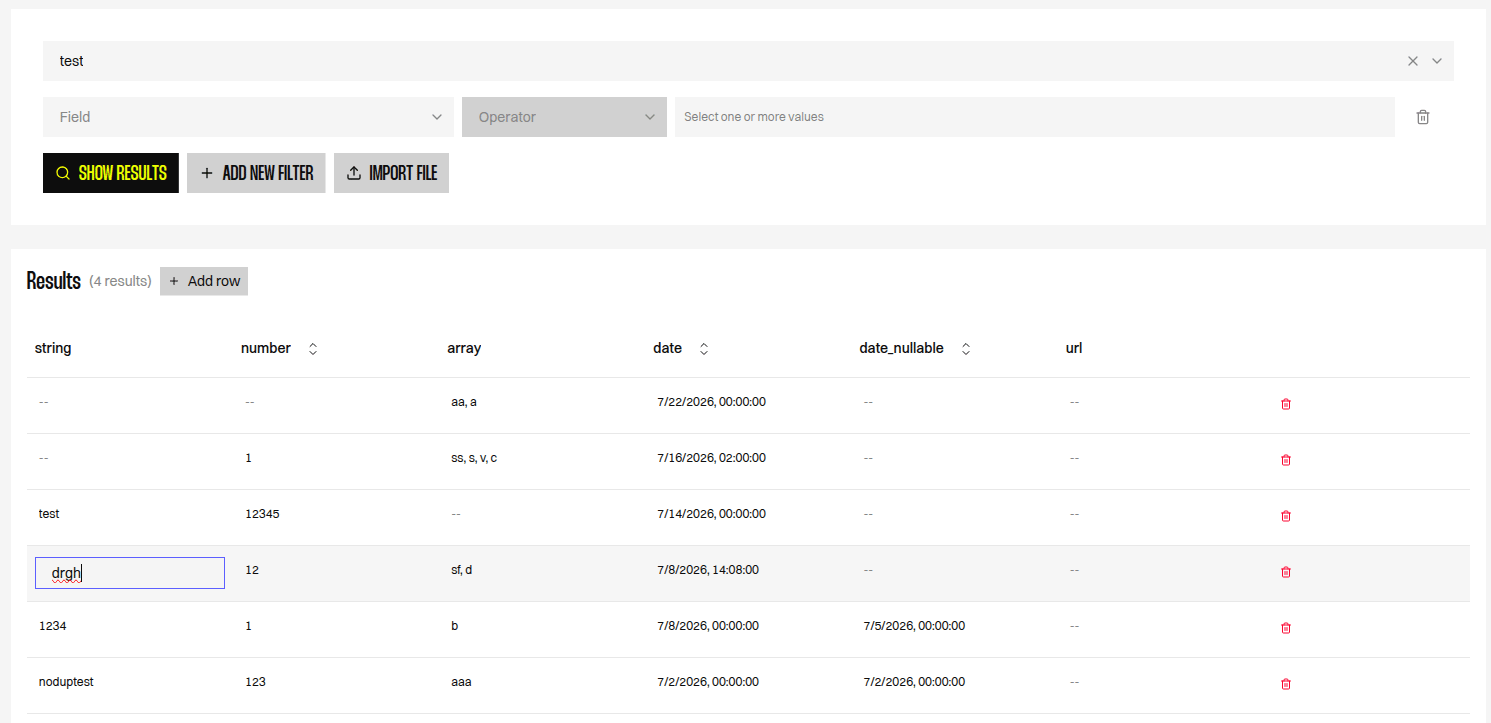Click the 'noduptest' string cell

66,681
